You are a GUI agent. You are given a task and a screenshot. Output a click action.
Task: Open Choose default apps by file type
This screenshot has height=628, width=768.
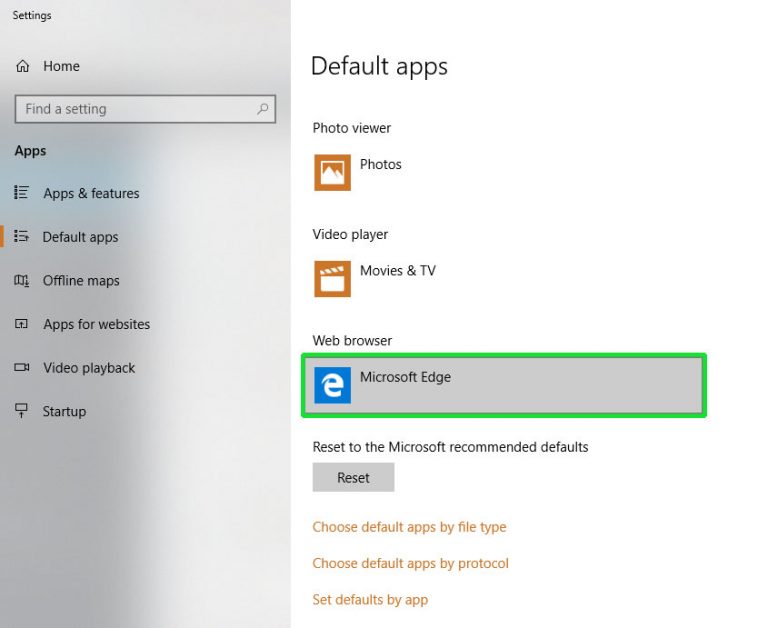[x=409, y=527]
